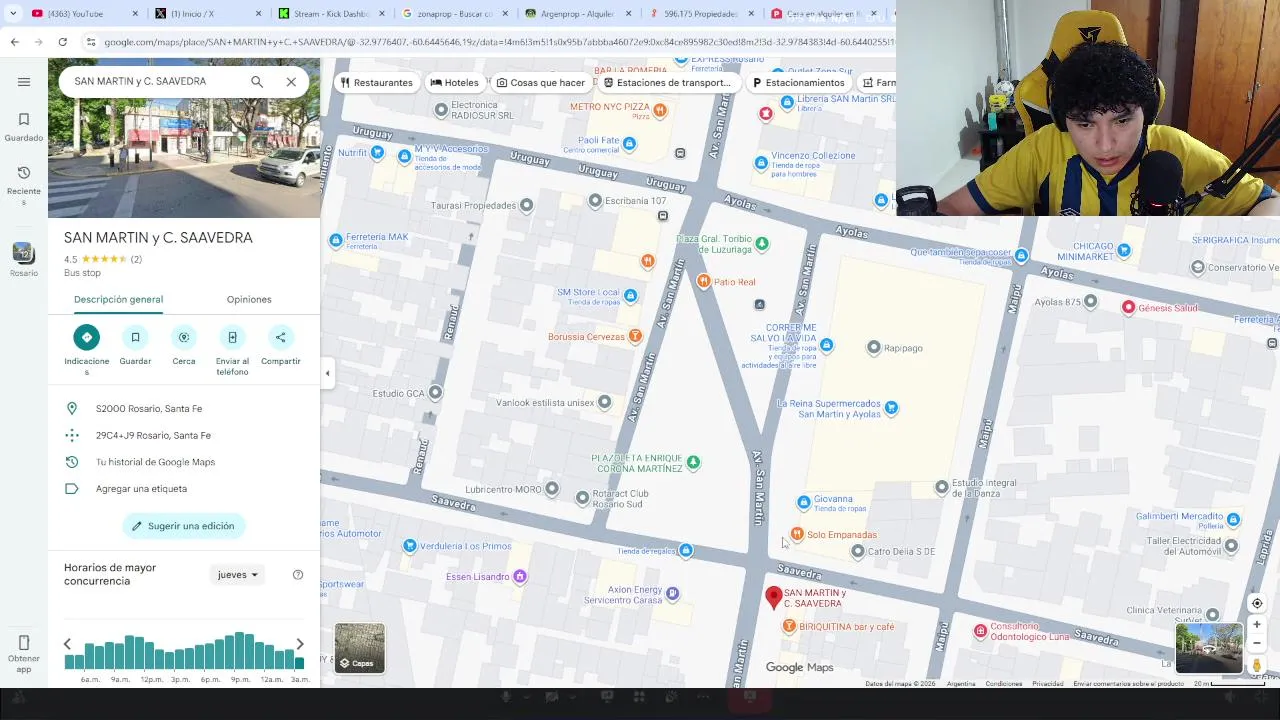Click the Plus Code 29C4+J9 row

[x=184, y=435]
